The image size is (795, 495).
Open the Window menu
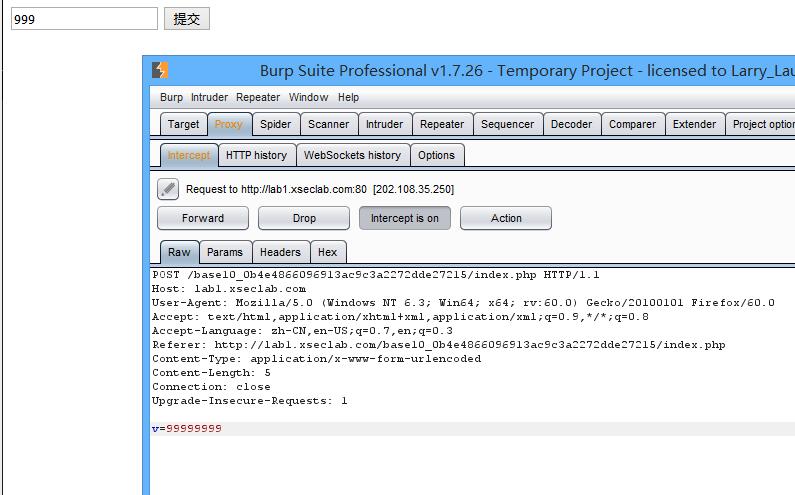pos(308,97)
